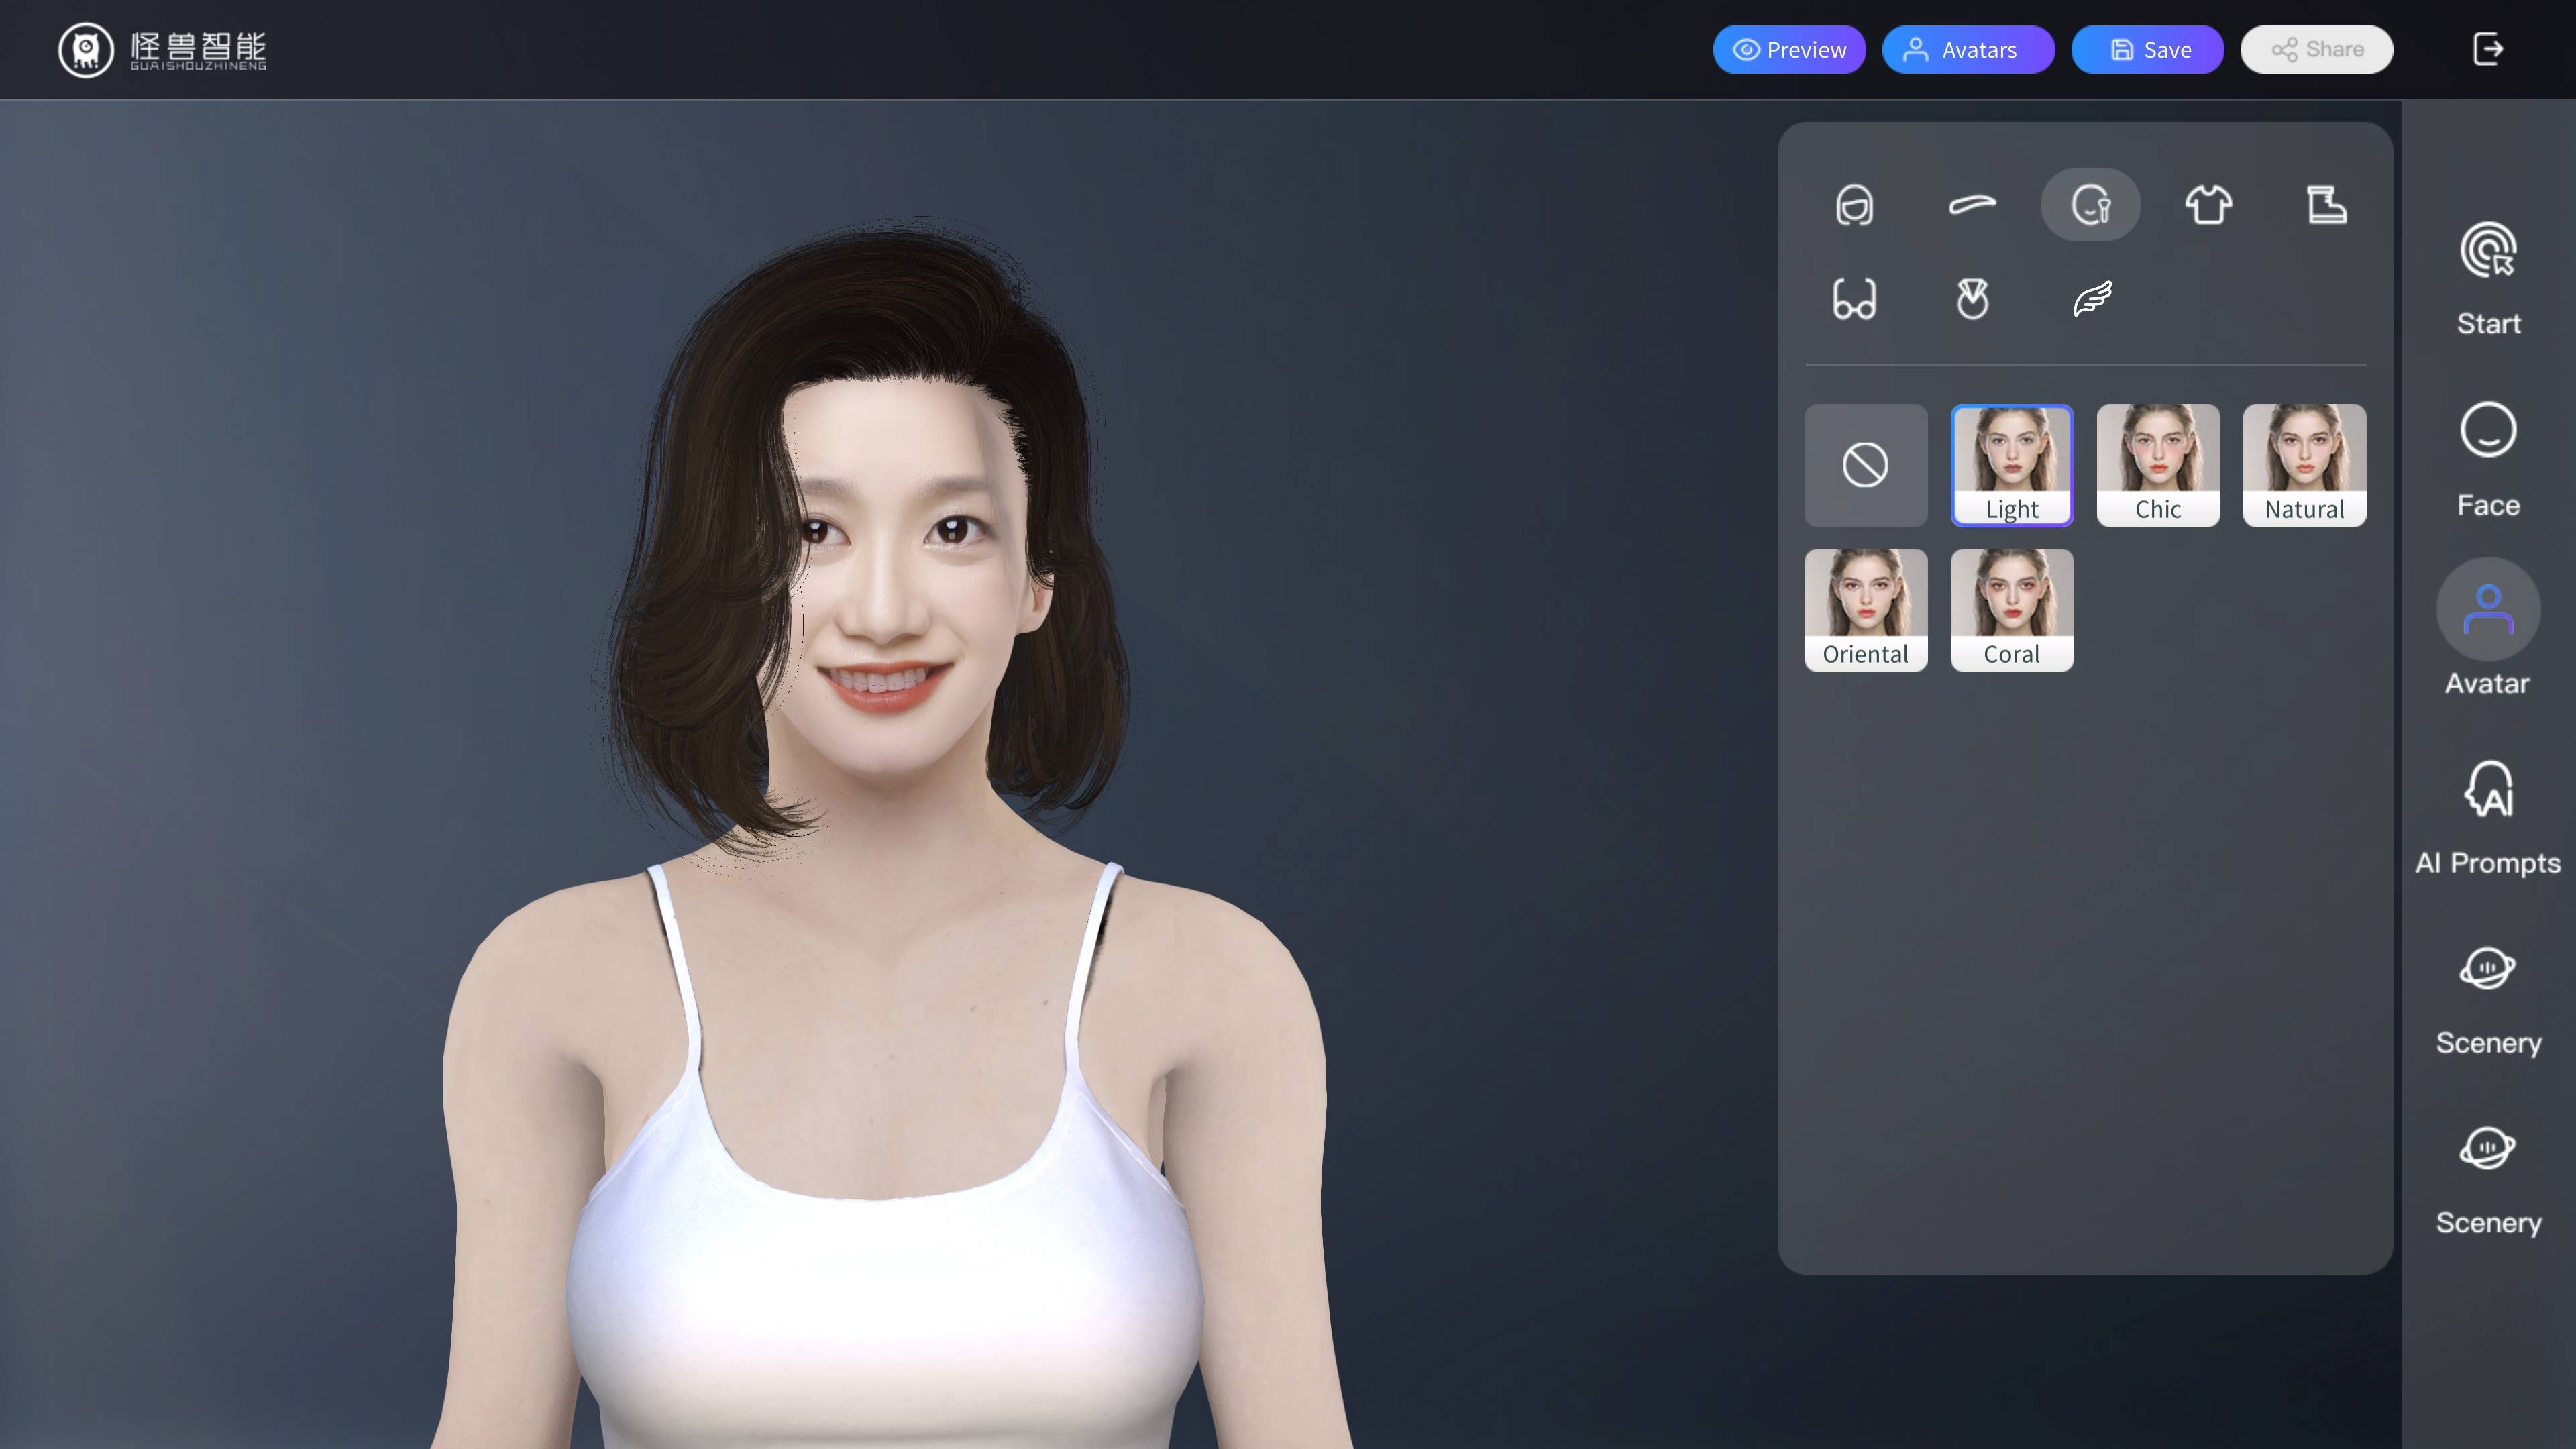Open the Avatars menu

point(1969,48)
